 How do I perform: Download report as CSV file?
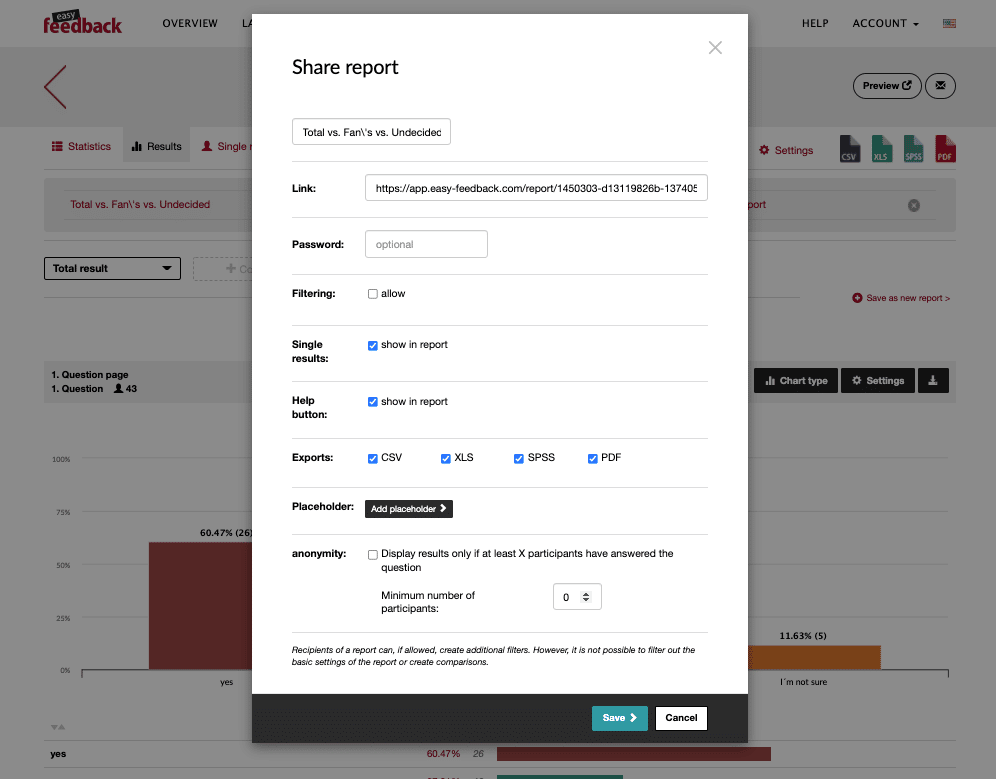point(849,150)
